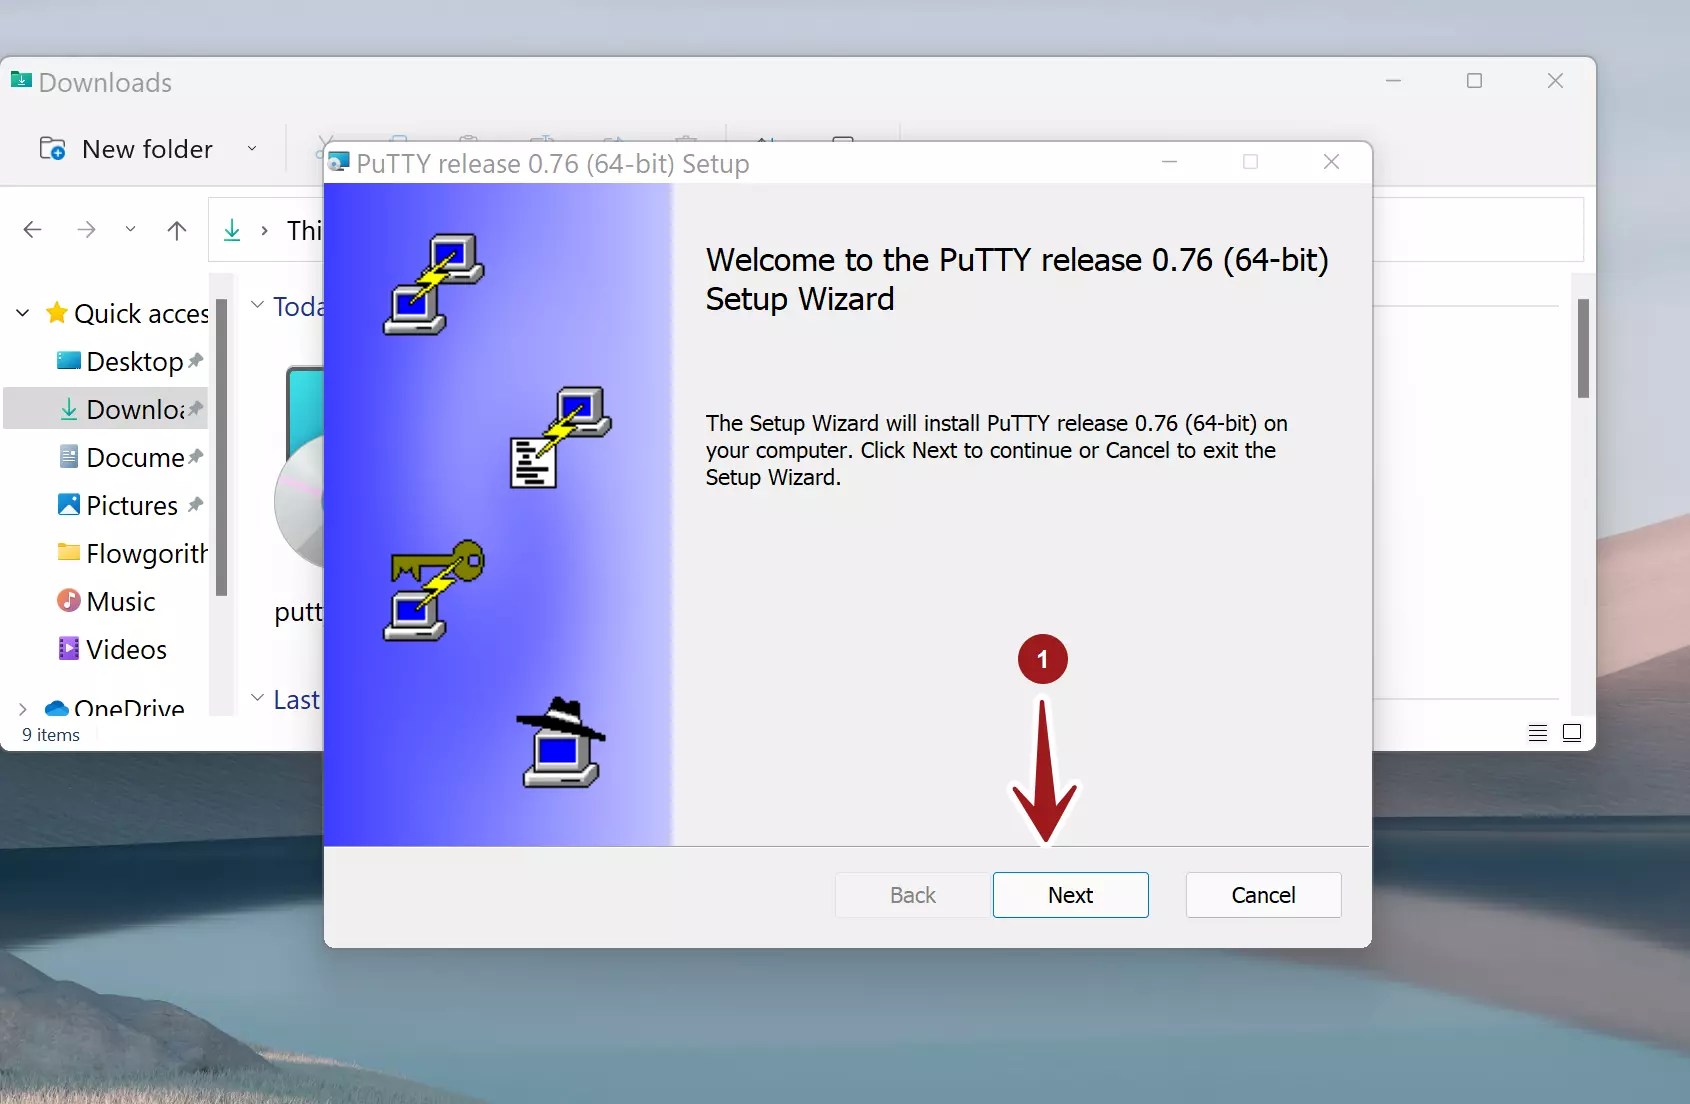Expand the New folder dropdown chevron
1690x1104 pixels.
coord(250,148)
